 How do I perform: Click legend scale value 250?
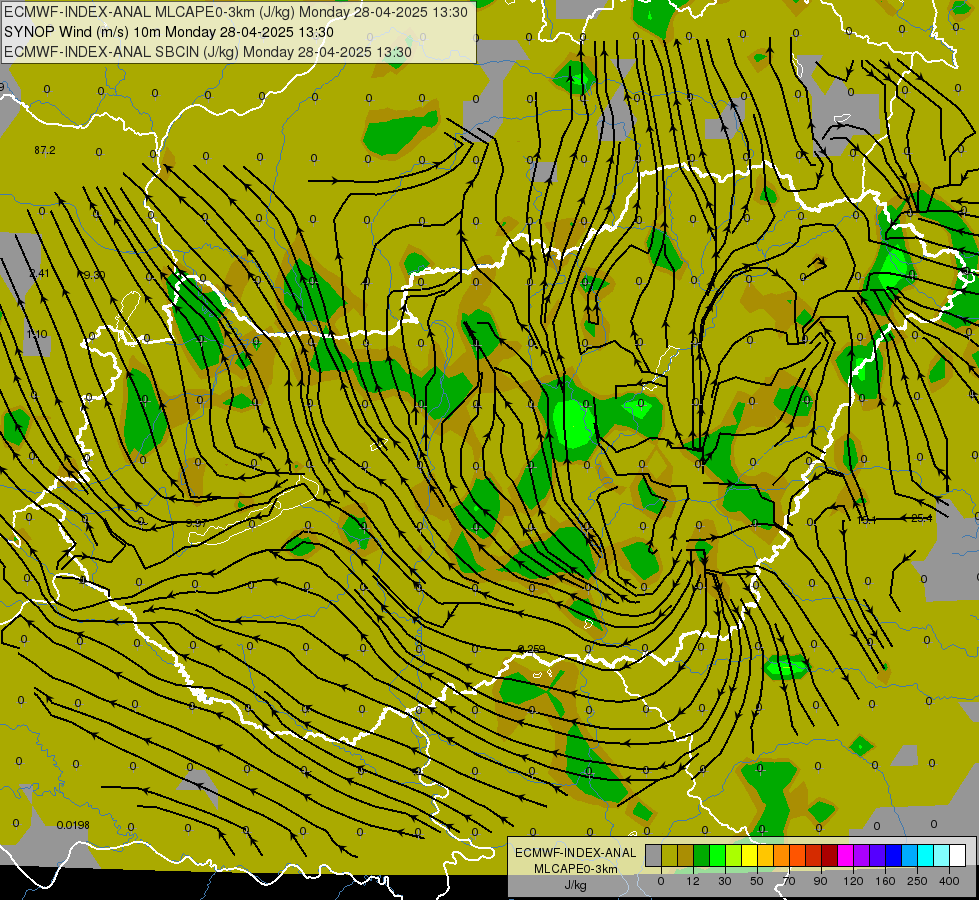(x=917, y=881)
